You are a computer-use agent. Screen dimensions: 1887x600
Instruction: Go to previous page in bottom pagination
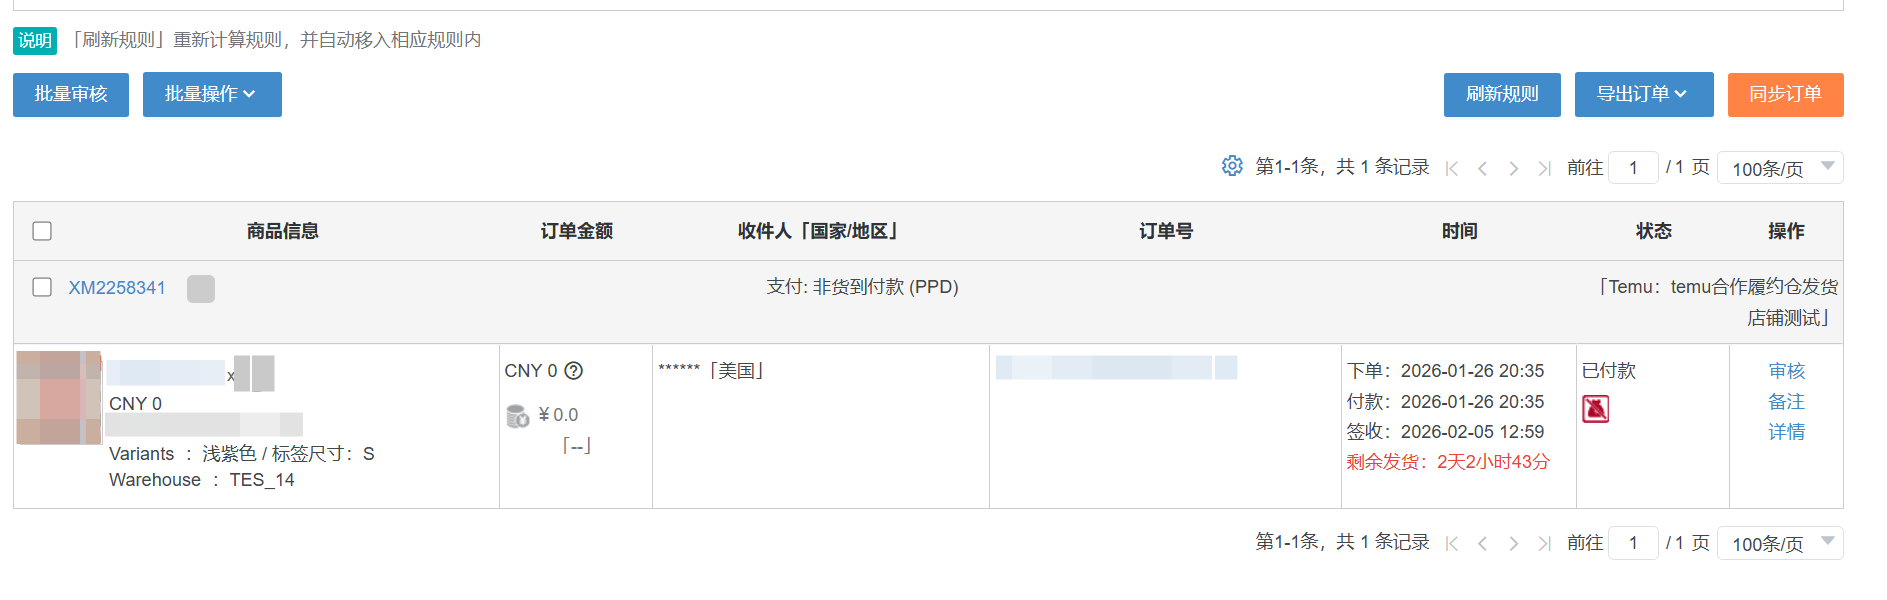pyautogui.click(x=1483, y=544)
